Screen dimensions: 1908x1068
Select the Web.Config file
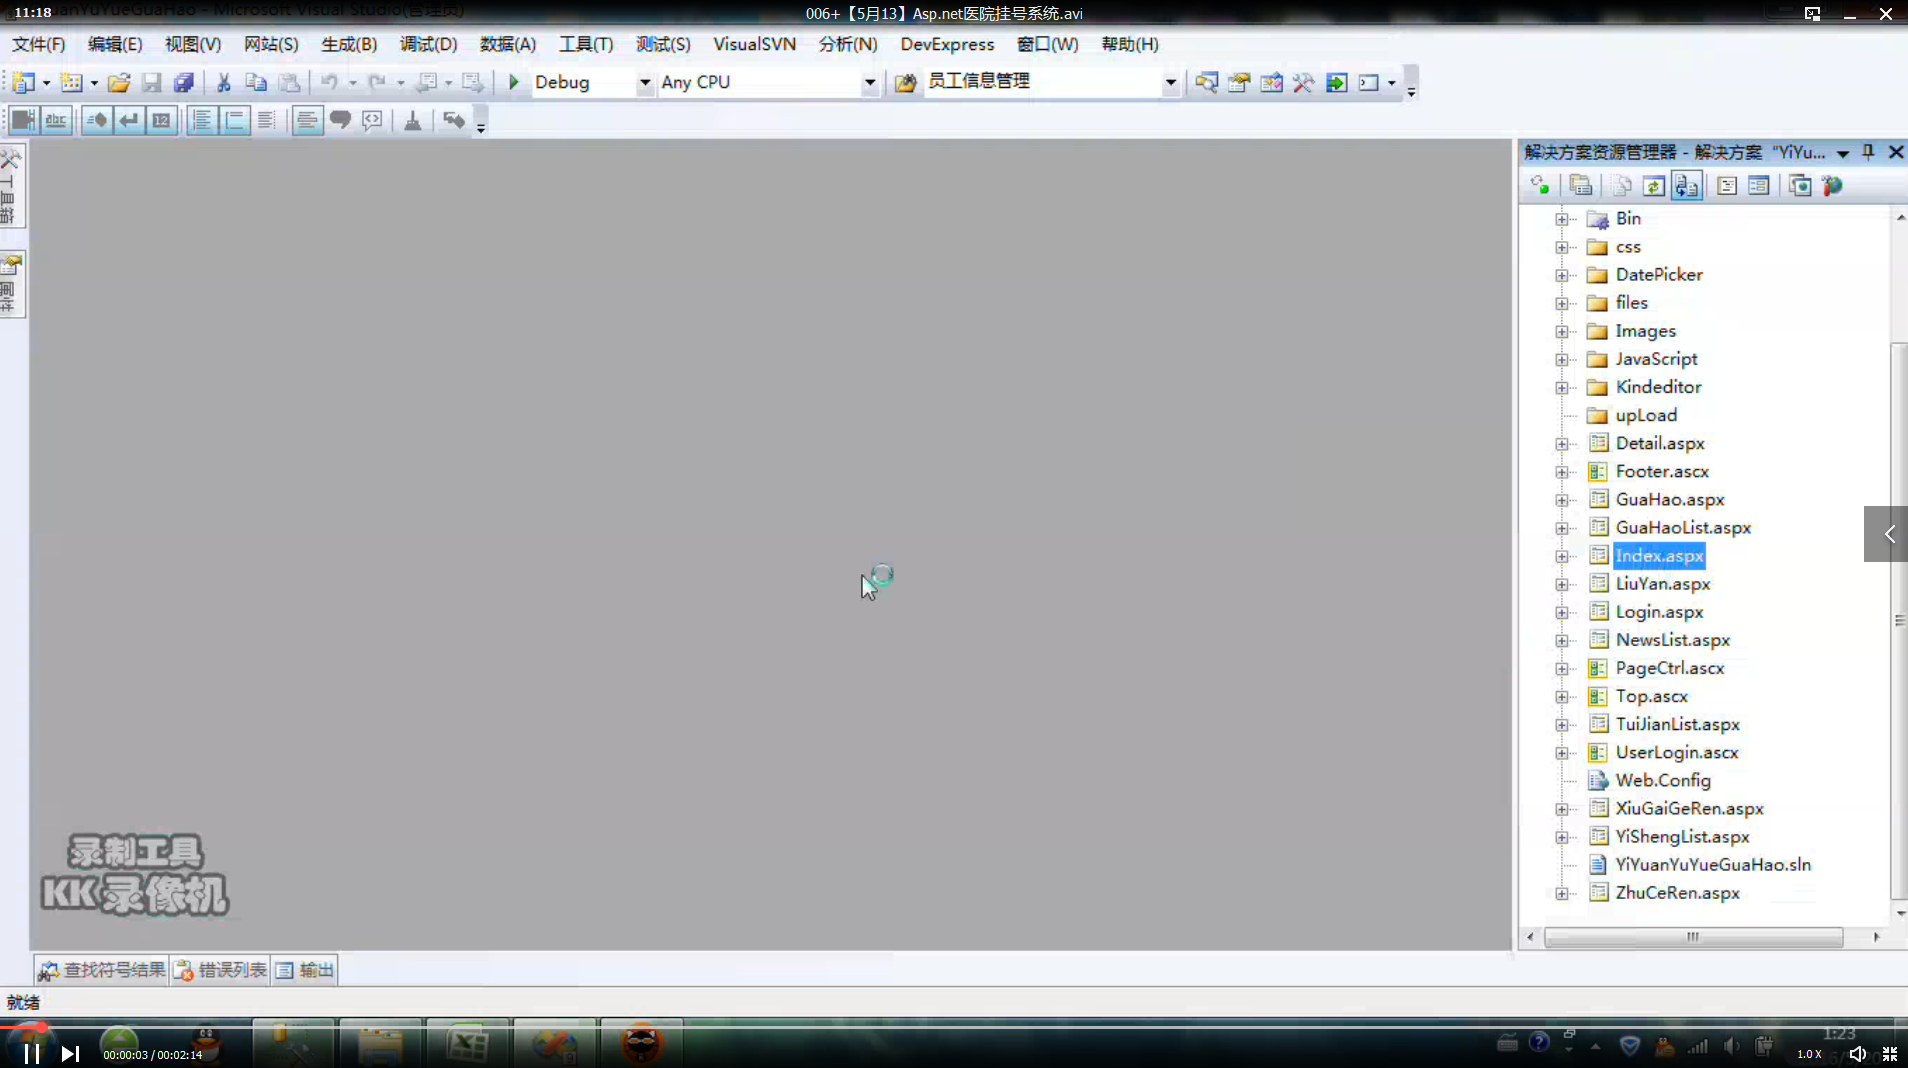coord(1663,780)
